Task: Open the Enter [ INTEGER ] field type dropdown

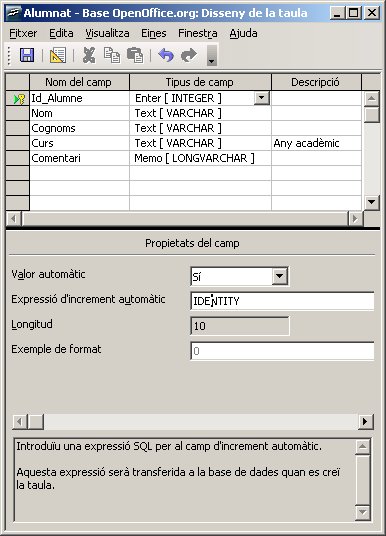Action: pyautogui.click(x=262, y=98)
